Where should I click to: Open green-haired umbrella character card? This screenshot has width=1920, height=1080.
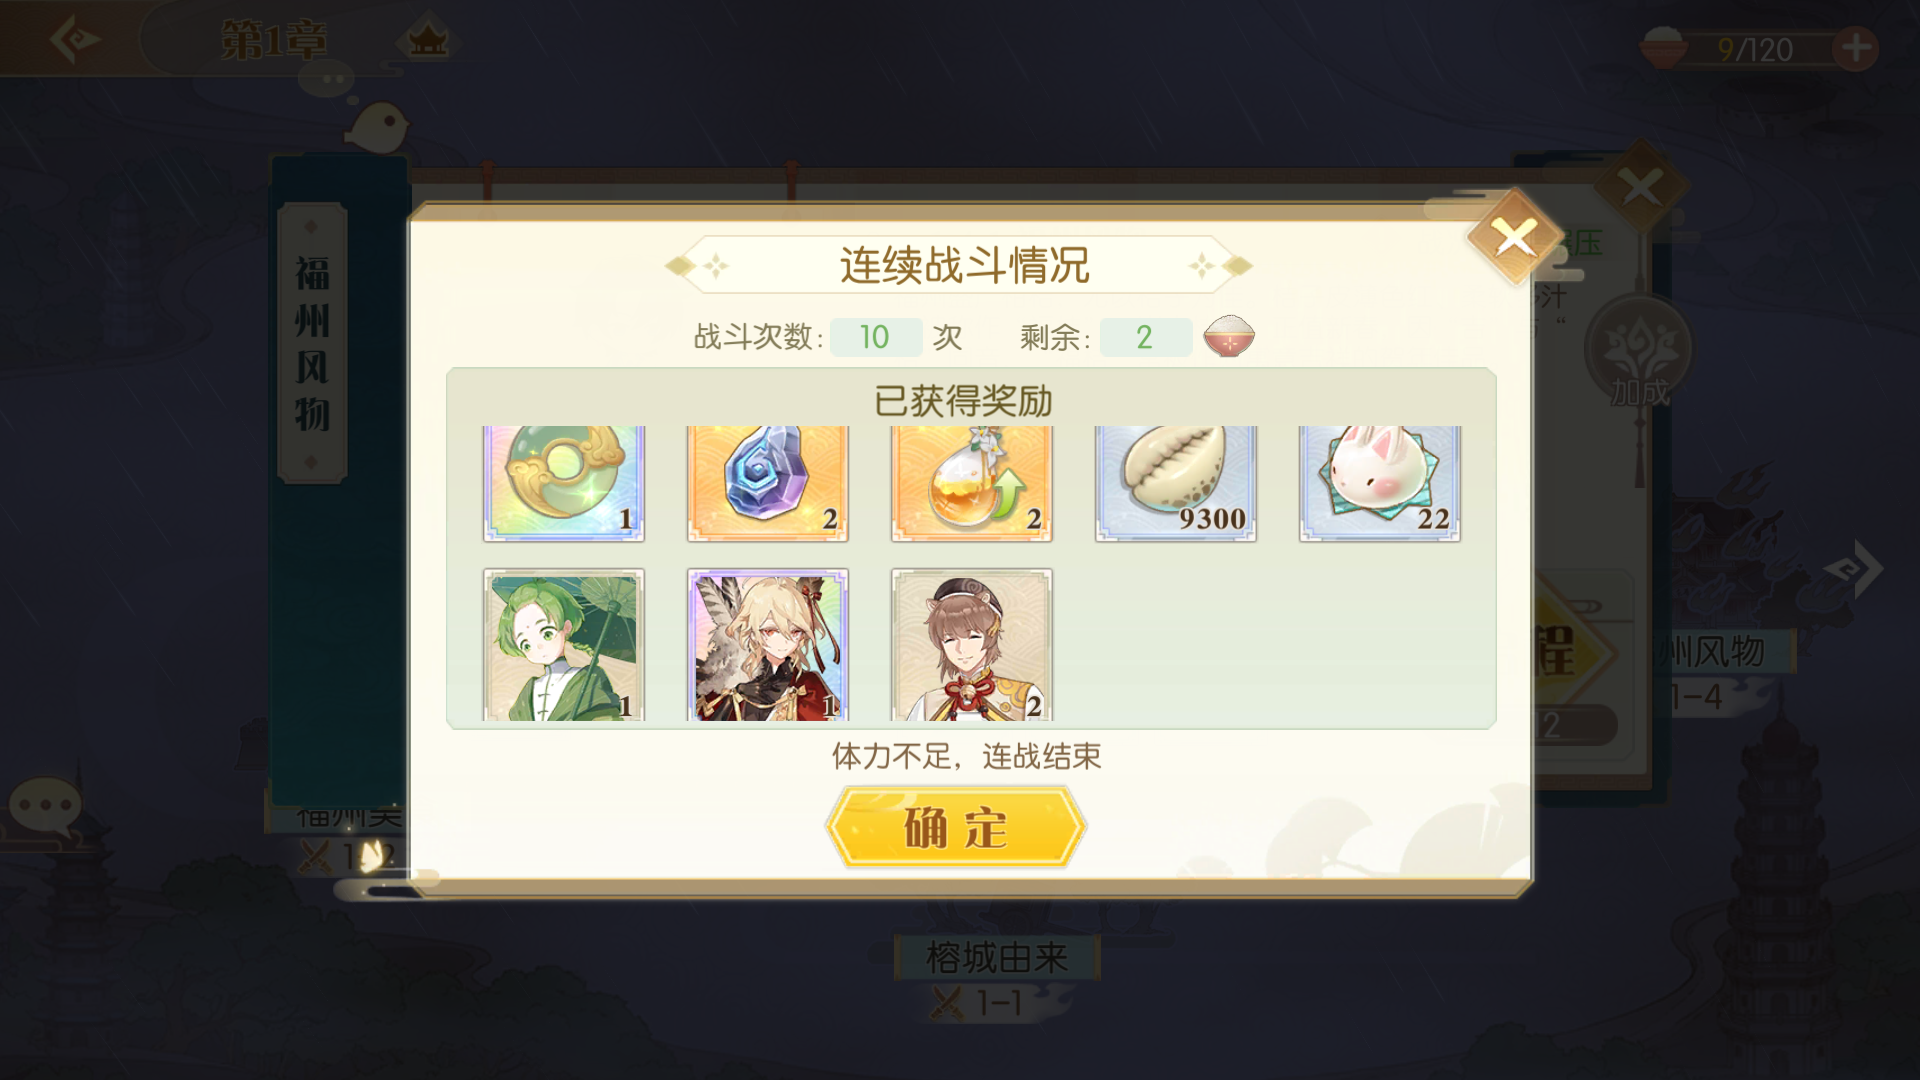pyautogui.click(x=564, y=645)
